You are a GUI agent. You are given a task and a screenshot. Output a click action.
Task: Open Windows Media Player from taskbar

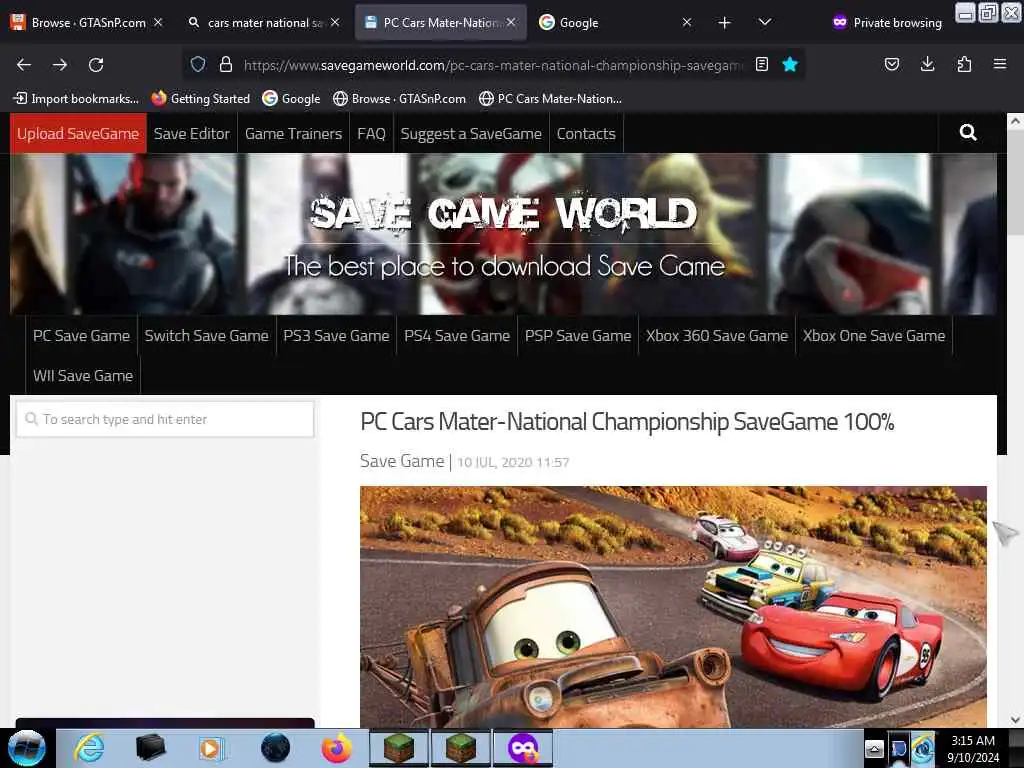(211, 748)
